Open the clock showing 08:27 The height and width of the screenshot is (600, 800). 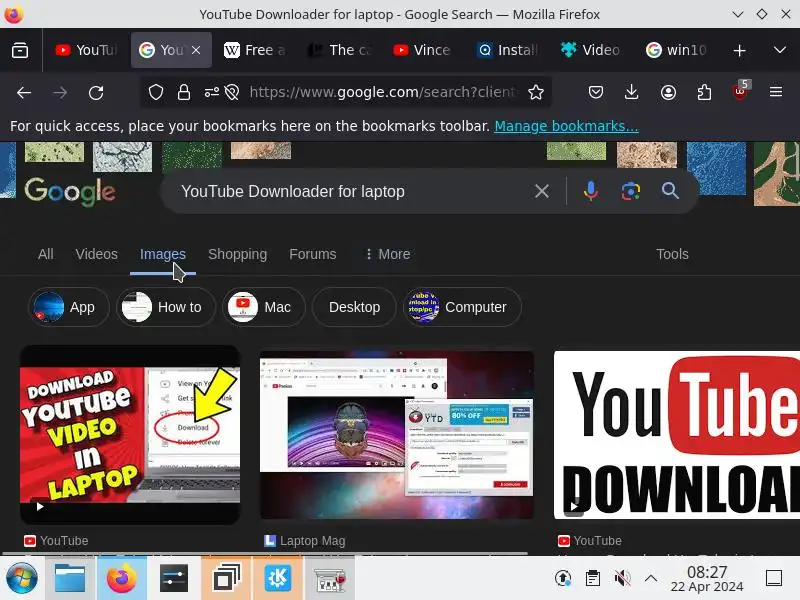(707, 579)
